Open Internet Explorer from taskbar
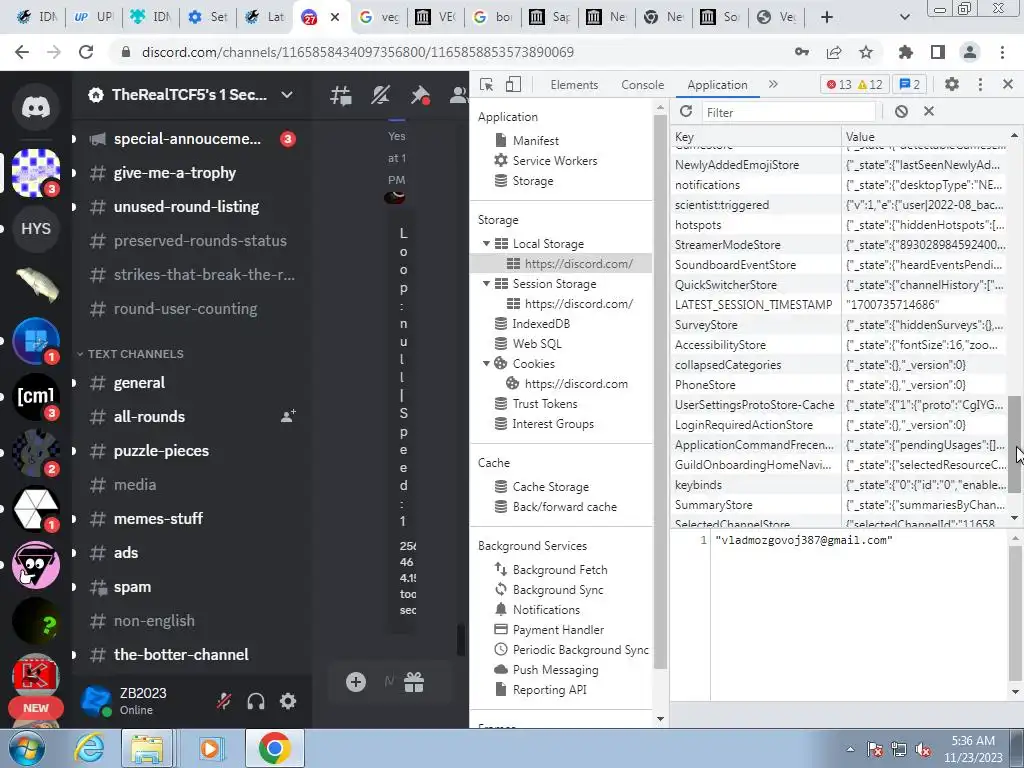Screen dimensions: 1024x768 (x=89, y=748)
